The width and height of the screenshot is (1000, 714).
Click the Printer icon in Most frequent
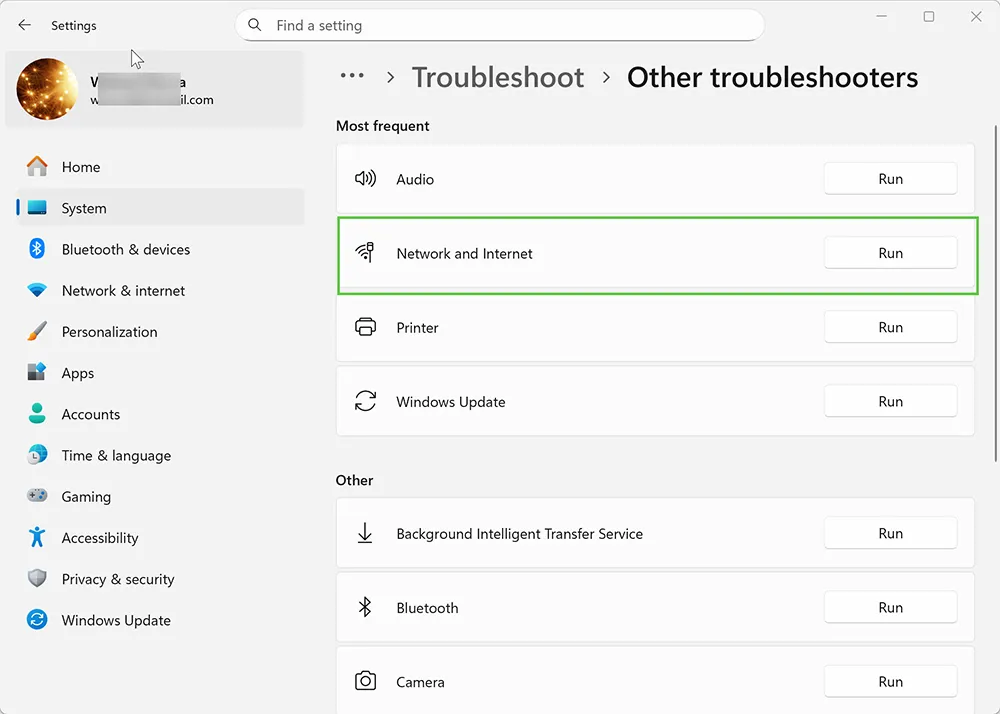click(366, 327)
